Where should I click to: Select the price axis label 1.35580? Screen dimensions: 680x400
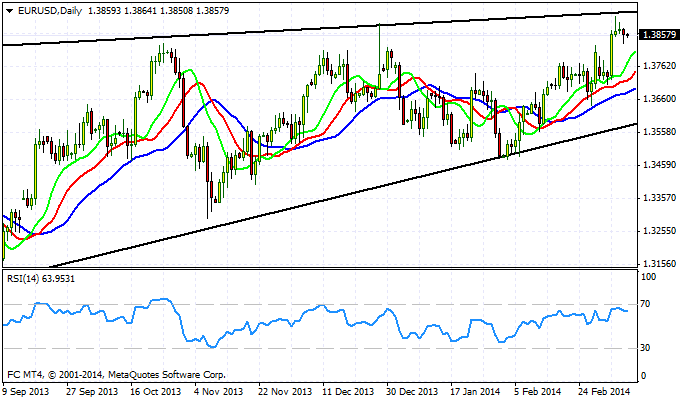[x=660, y=132]
